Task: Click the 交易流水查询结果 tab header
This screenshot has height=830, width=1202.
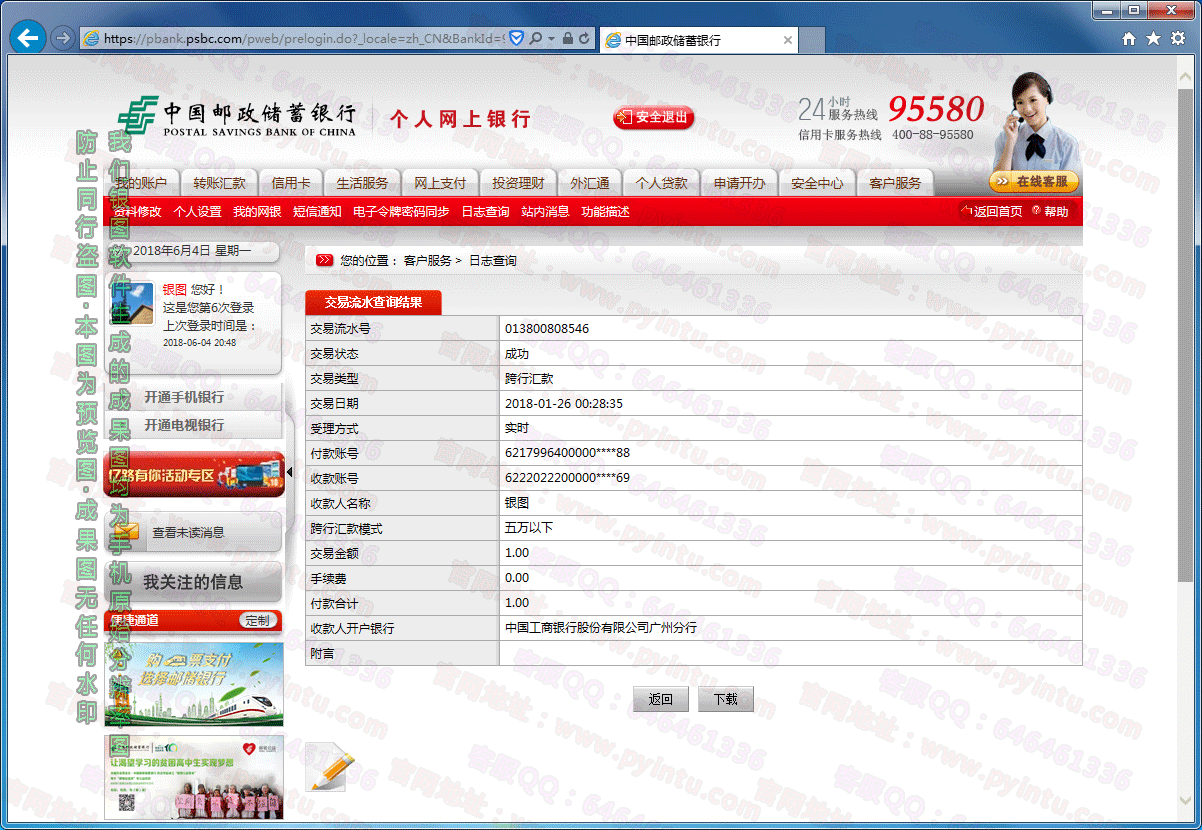Action: coord(373,302)
